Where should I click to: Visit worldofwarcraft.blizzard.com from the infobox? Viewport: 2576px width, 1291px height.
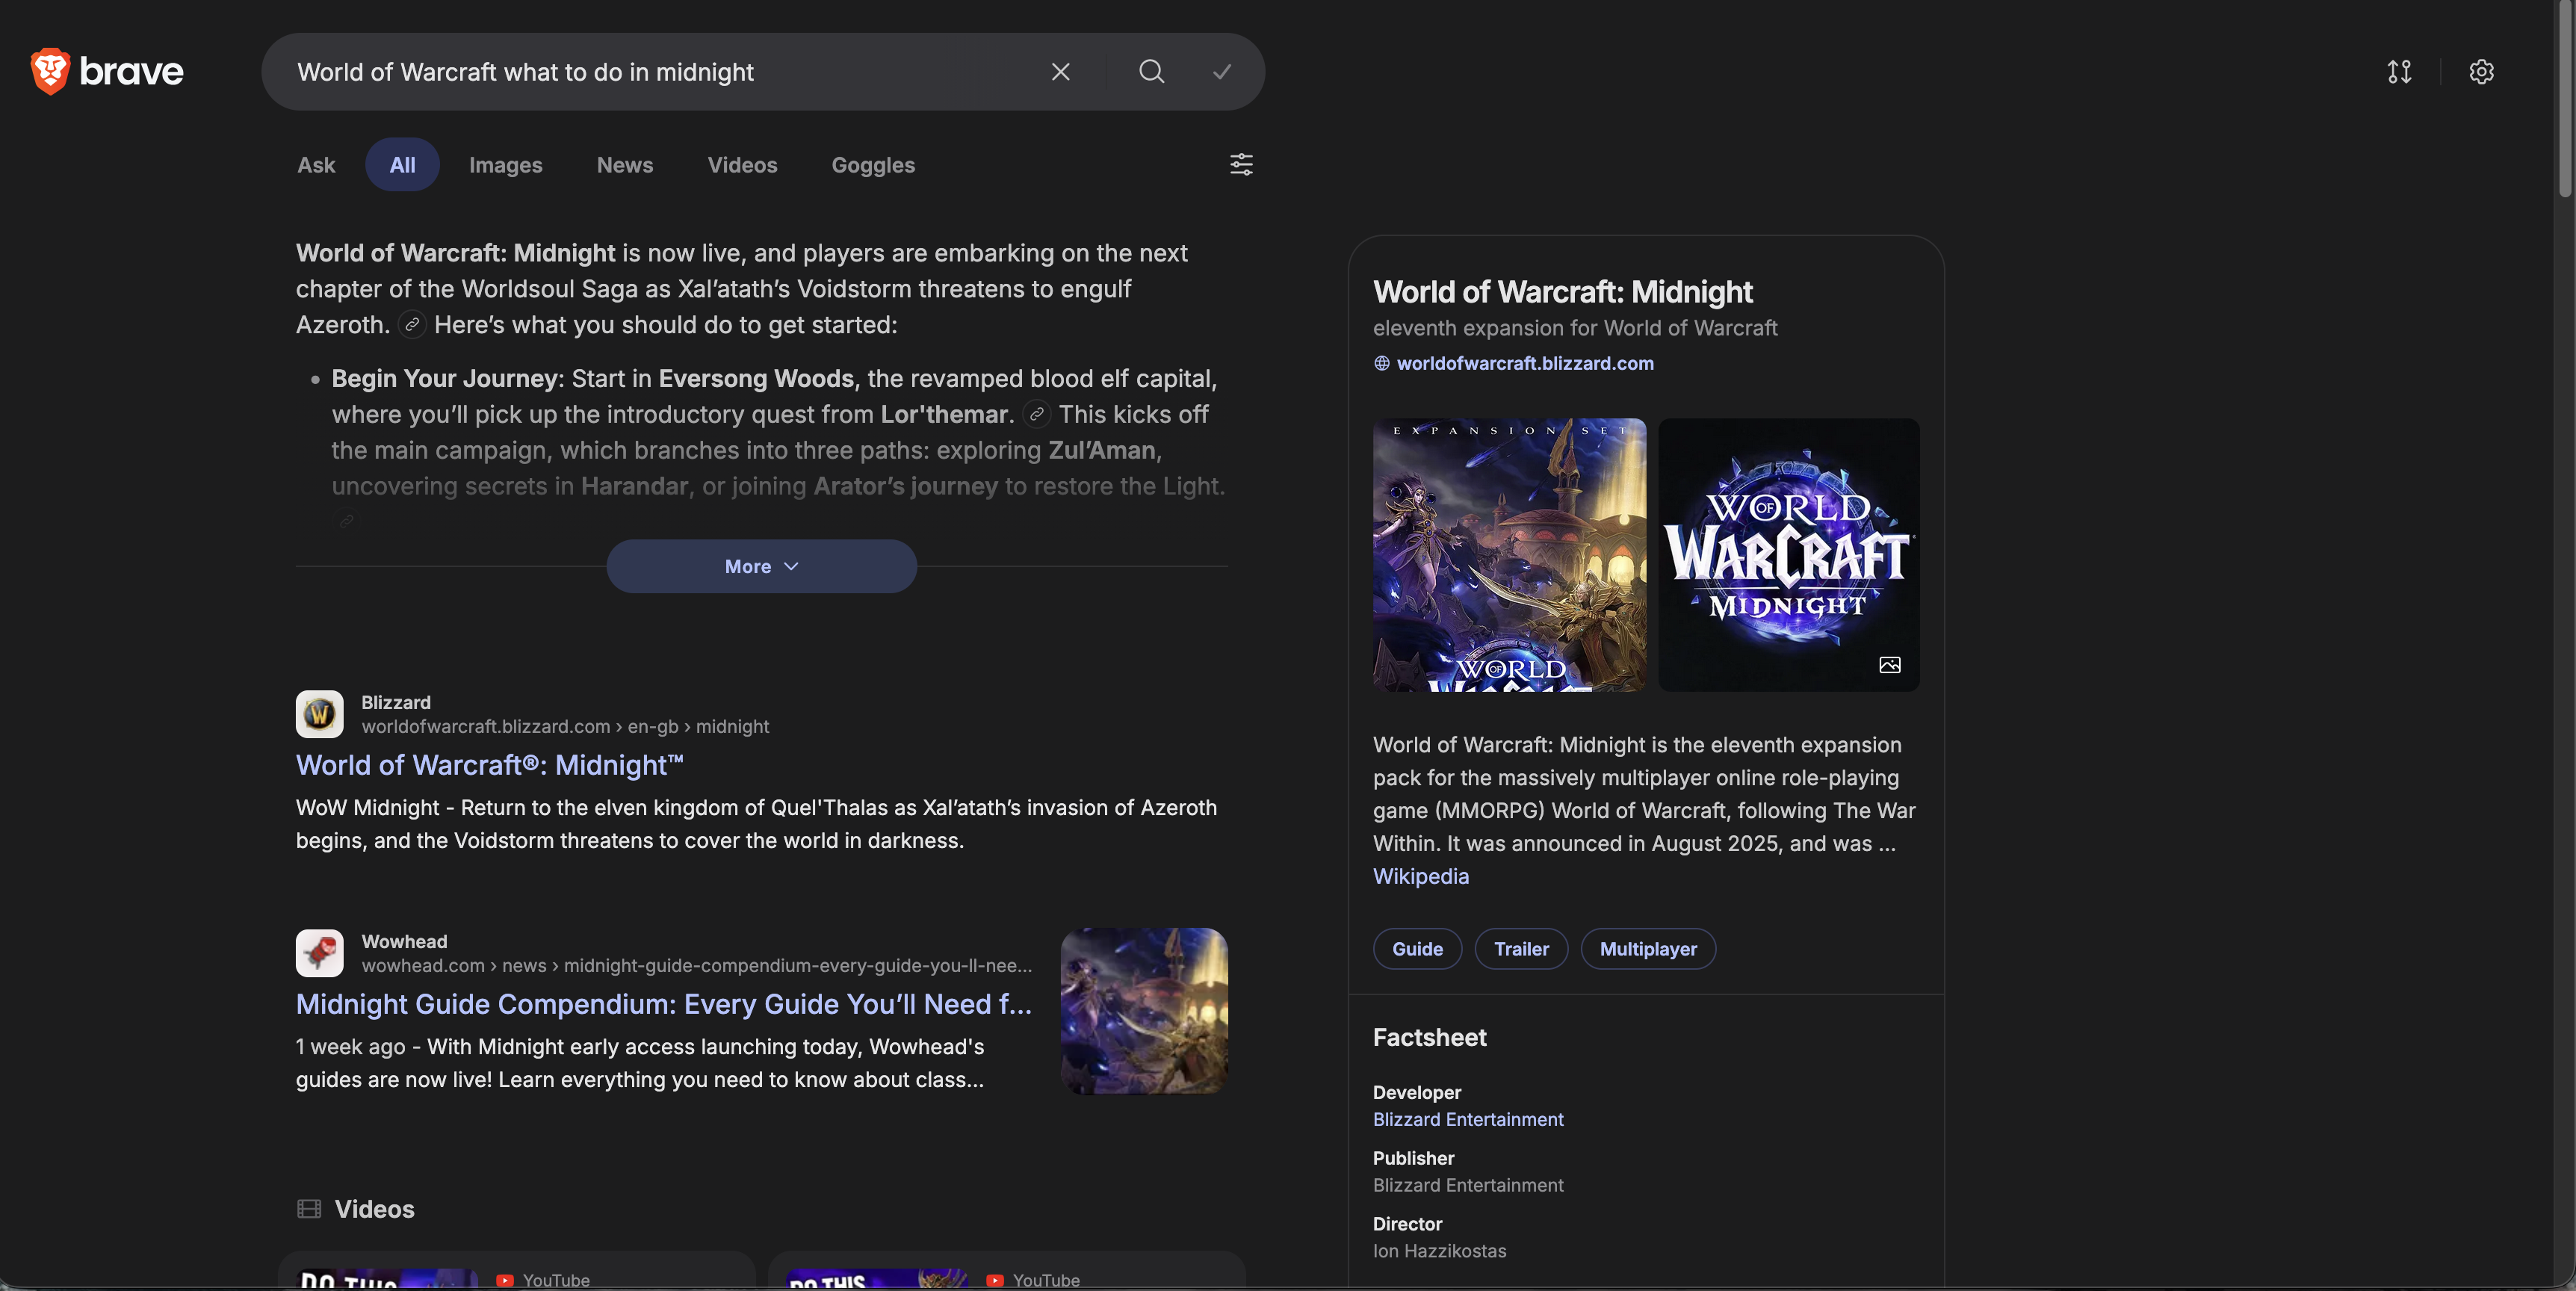(x=1525, y=363)
